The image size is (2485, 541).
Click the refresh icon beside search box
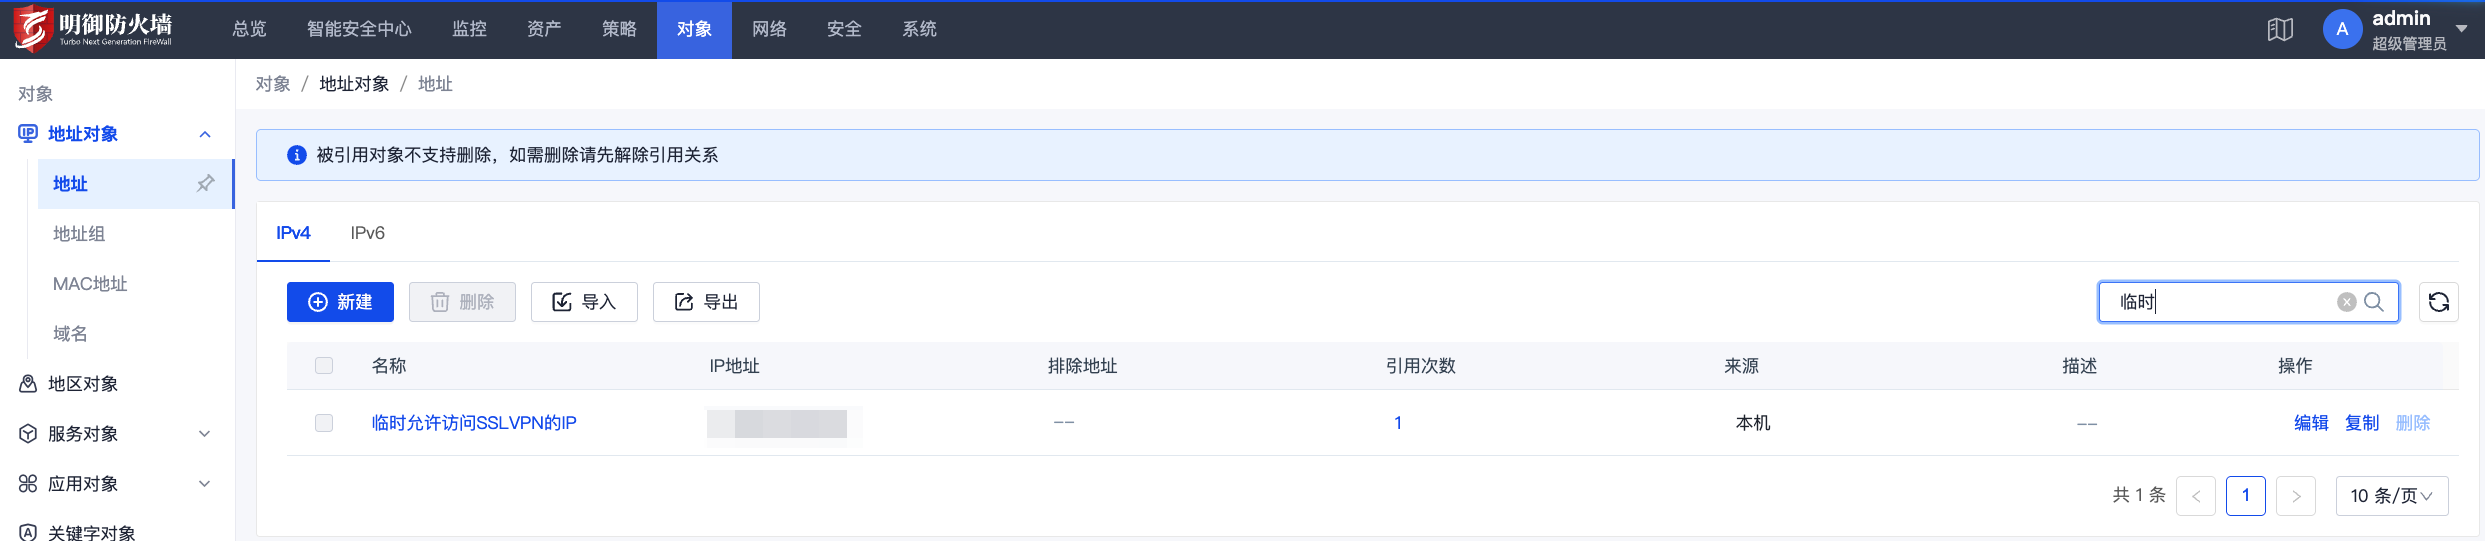(x=2438, y=302)
